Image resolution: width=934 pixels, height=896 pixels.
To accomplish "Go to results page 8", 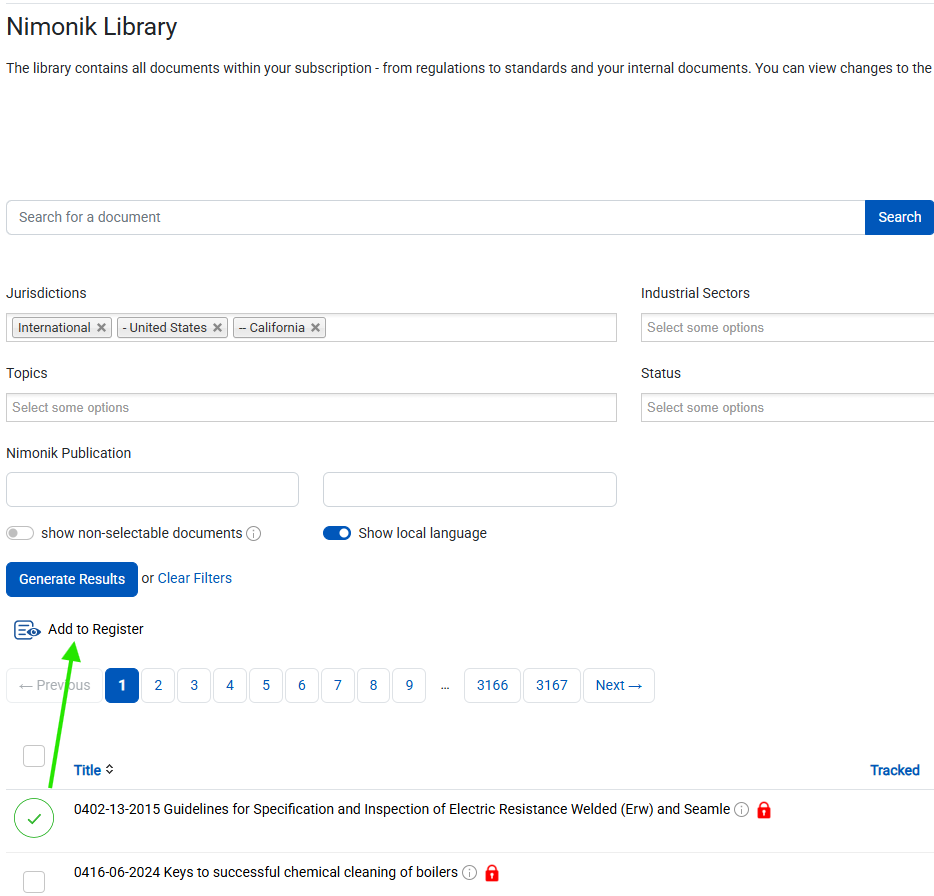I will click(373, 686).
